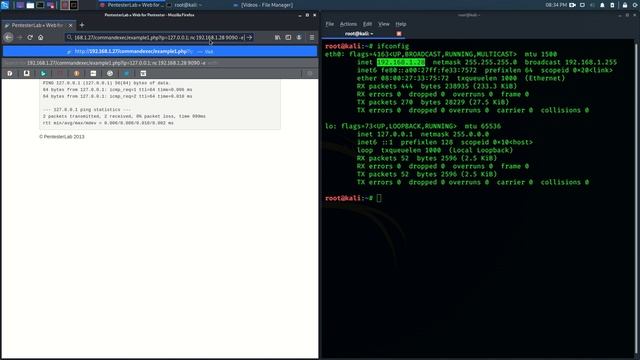Screen dimensions: 640x360
Task: Click the battery tray icon
Action: click(612, 5)
